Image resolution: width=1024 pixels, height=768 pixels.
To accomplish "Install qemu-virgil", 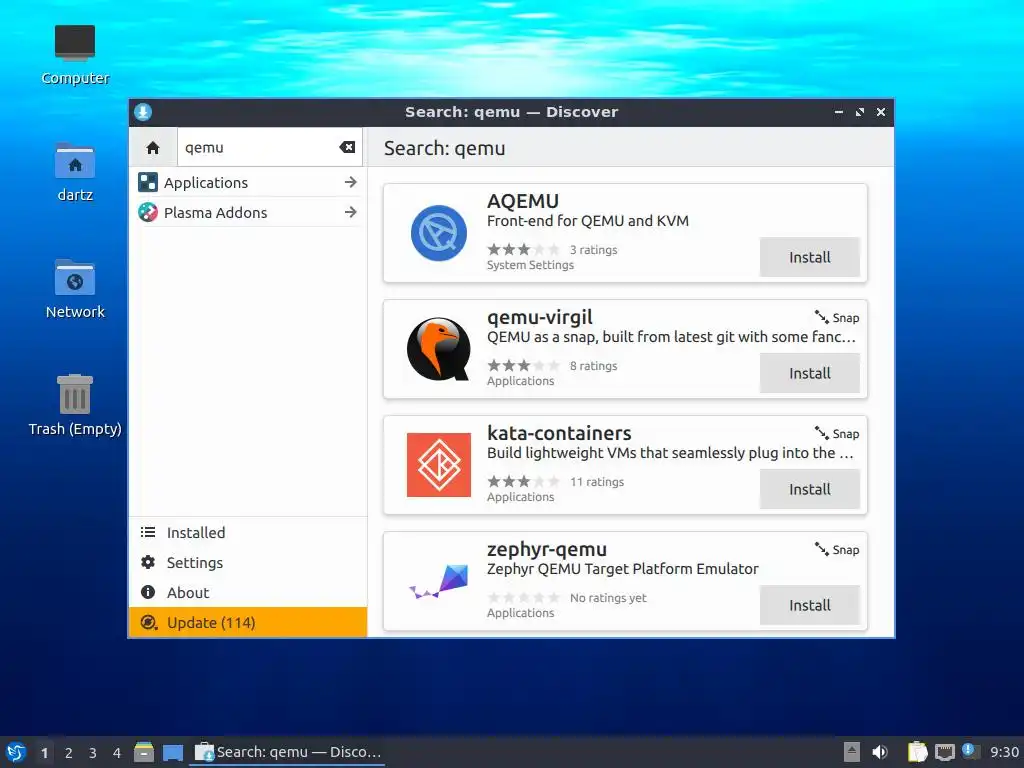I will (x=810, y=374).
